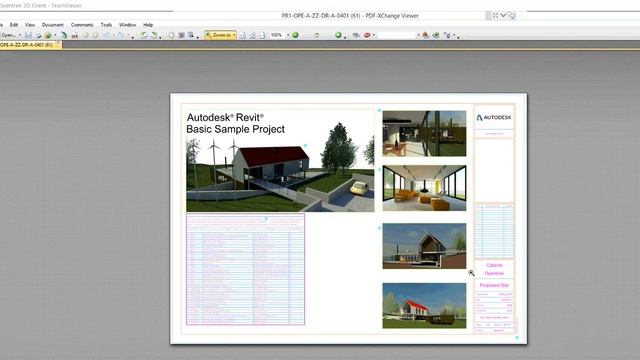Click the second icon after search box
Image resolution: width=640 pixels, height=360 pixels.
pos(436,35)
